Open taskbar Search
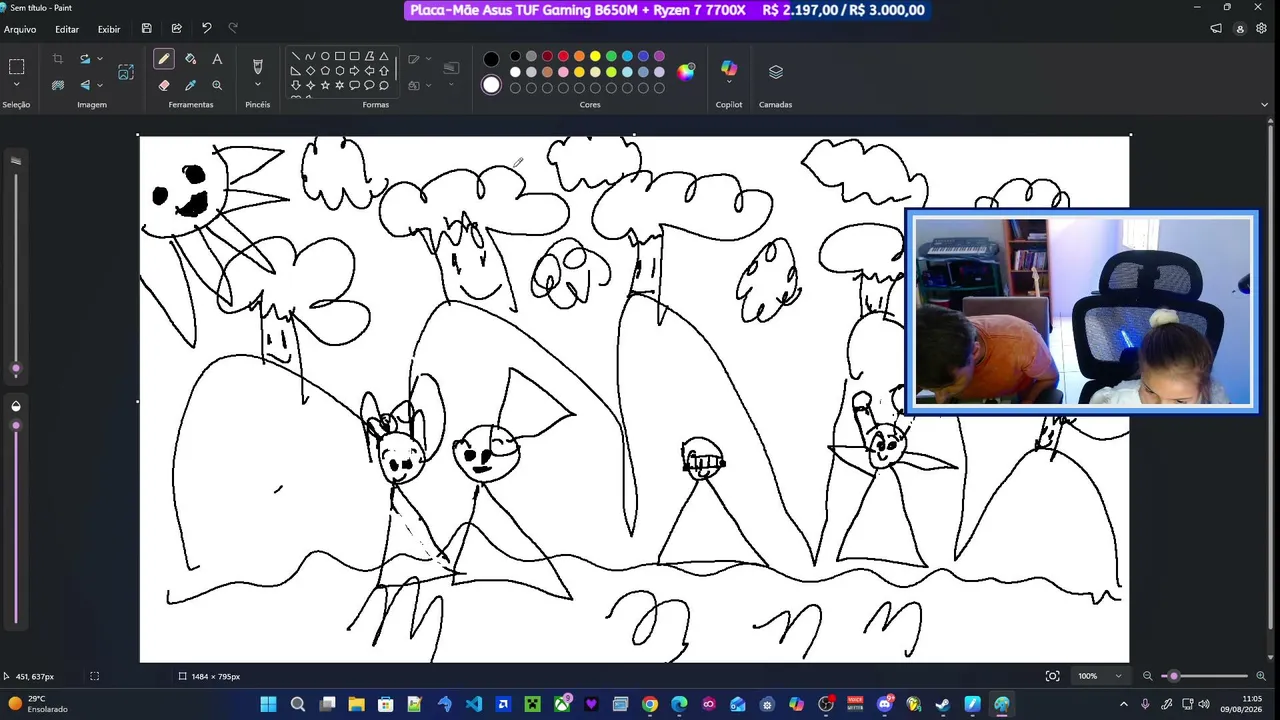This screenshot has width=1280, height=720. pos(297,704)
